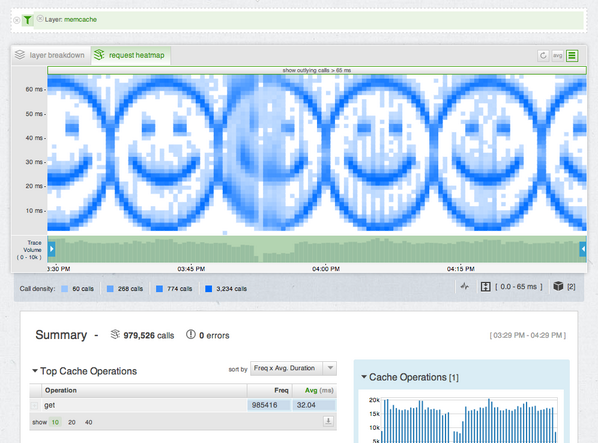Show 40 rows per page
This screenshot has height=443, width=598.
click(88, 422)
